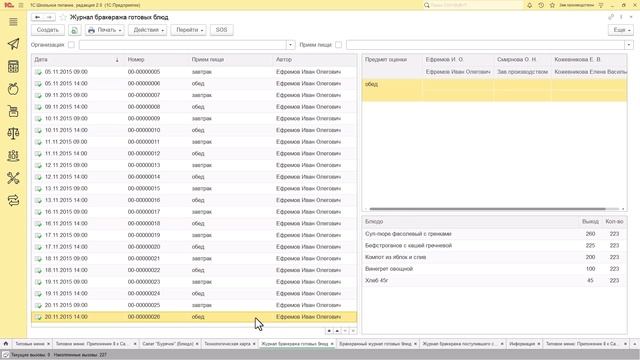
Task: Select dish Бефстроганов с кашей гречневой
Action: pyautogui.click(x=494, y=246)
